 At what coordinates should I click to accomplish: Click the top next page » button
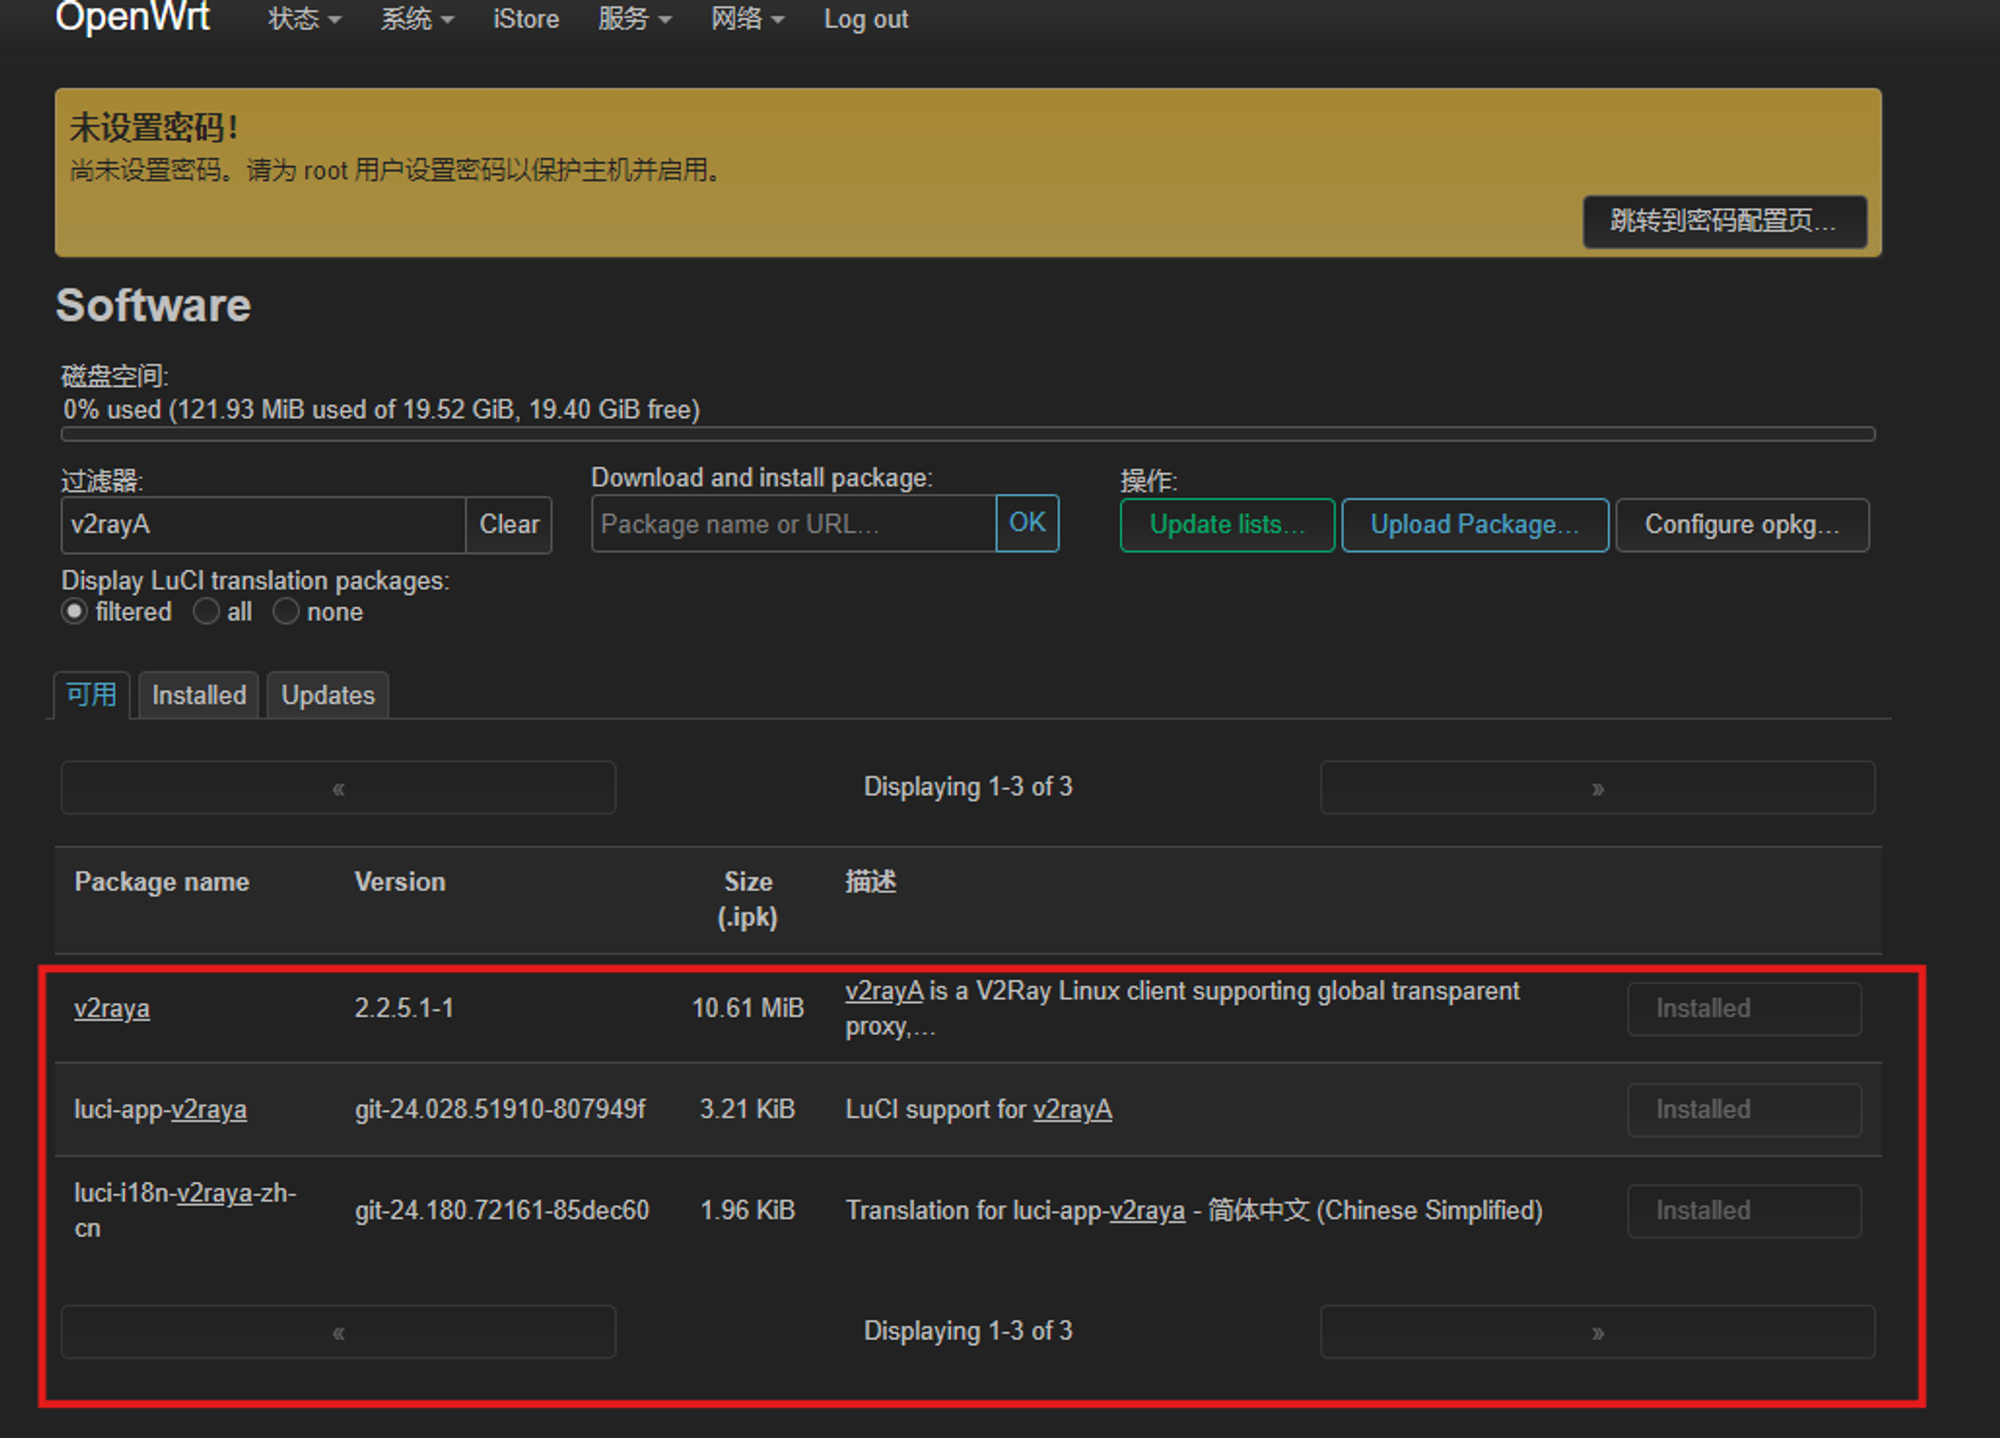tap(1597, 788)
